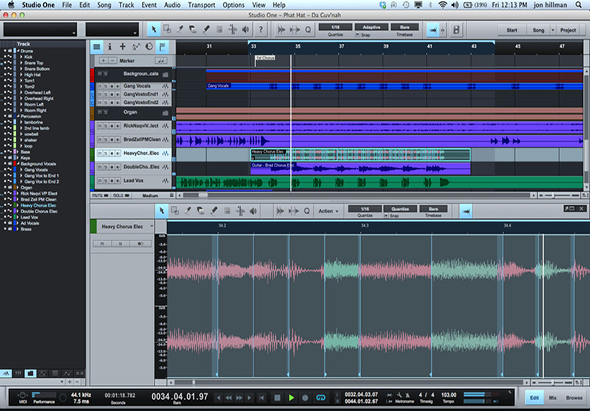Click the Edit view button

534,397
